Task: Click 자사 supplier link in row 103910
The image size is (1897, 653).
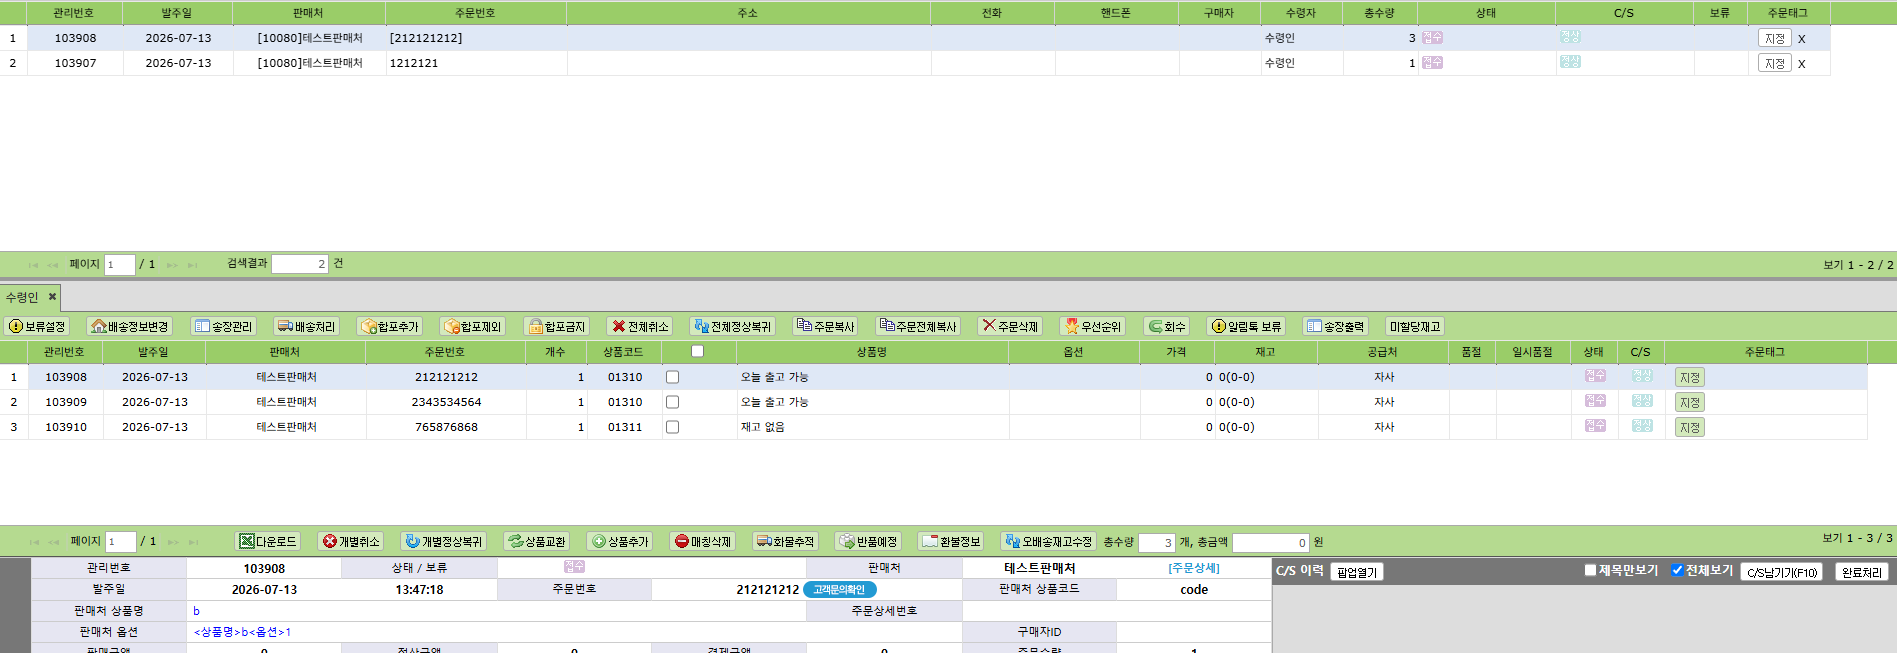Action: [x=1384, y=427]
